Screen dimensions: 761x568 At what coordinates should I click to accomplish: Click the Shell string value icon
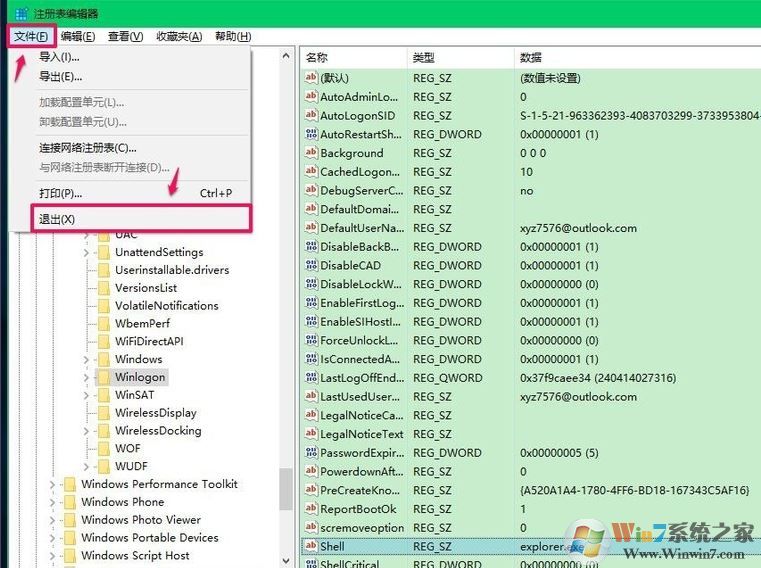point(310,547)
